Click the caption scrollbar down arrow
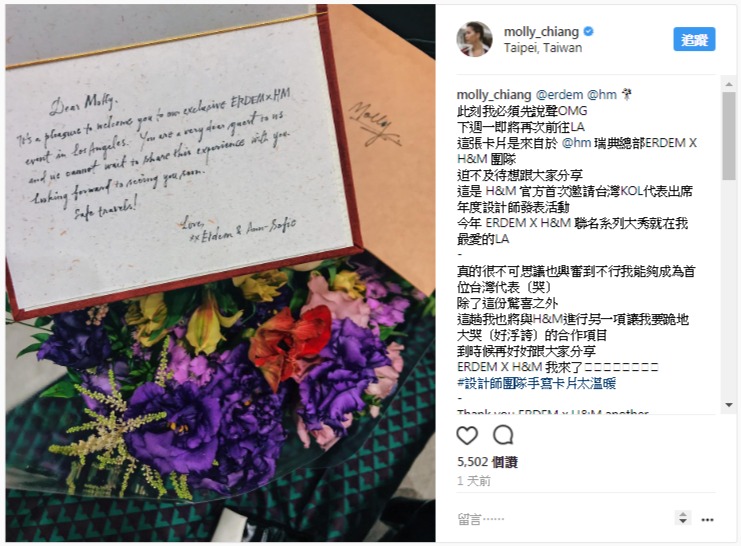The height and width of the screenshot is (546, 741). (x=729, y=405)
